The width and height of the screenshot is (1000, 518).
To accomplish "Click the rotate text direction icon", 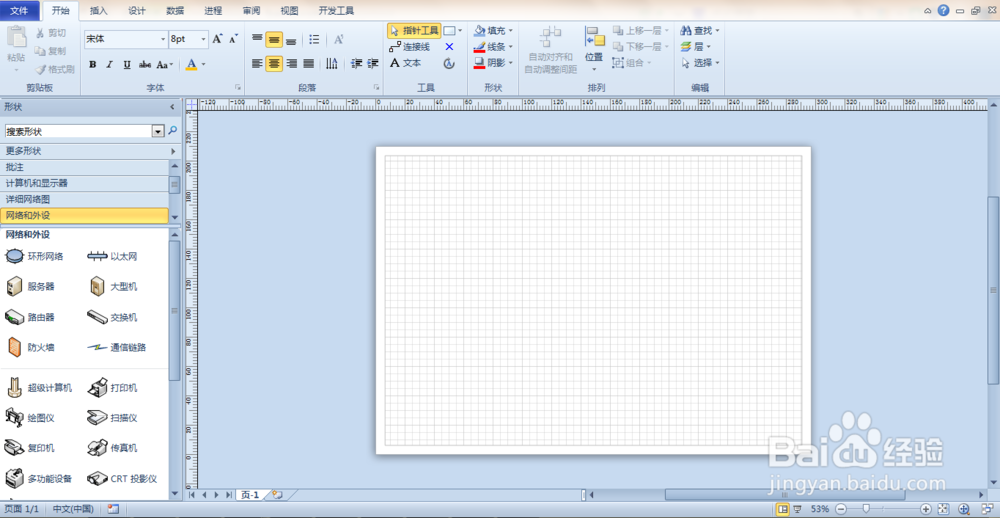I will (332, 63).
